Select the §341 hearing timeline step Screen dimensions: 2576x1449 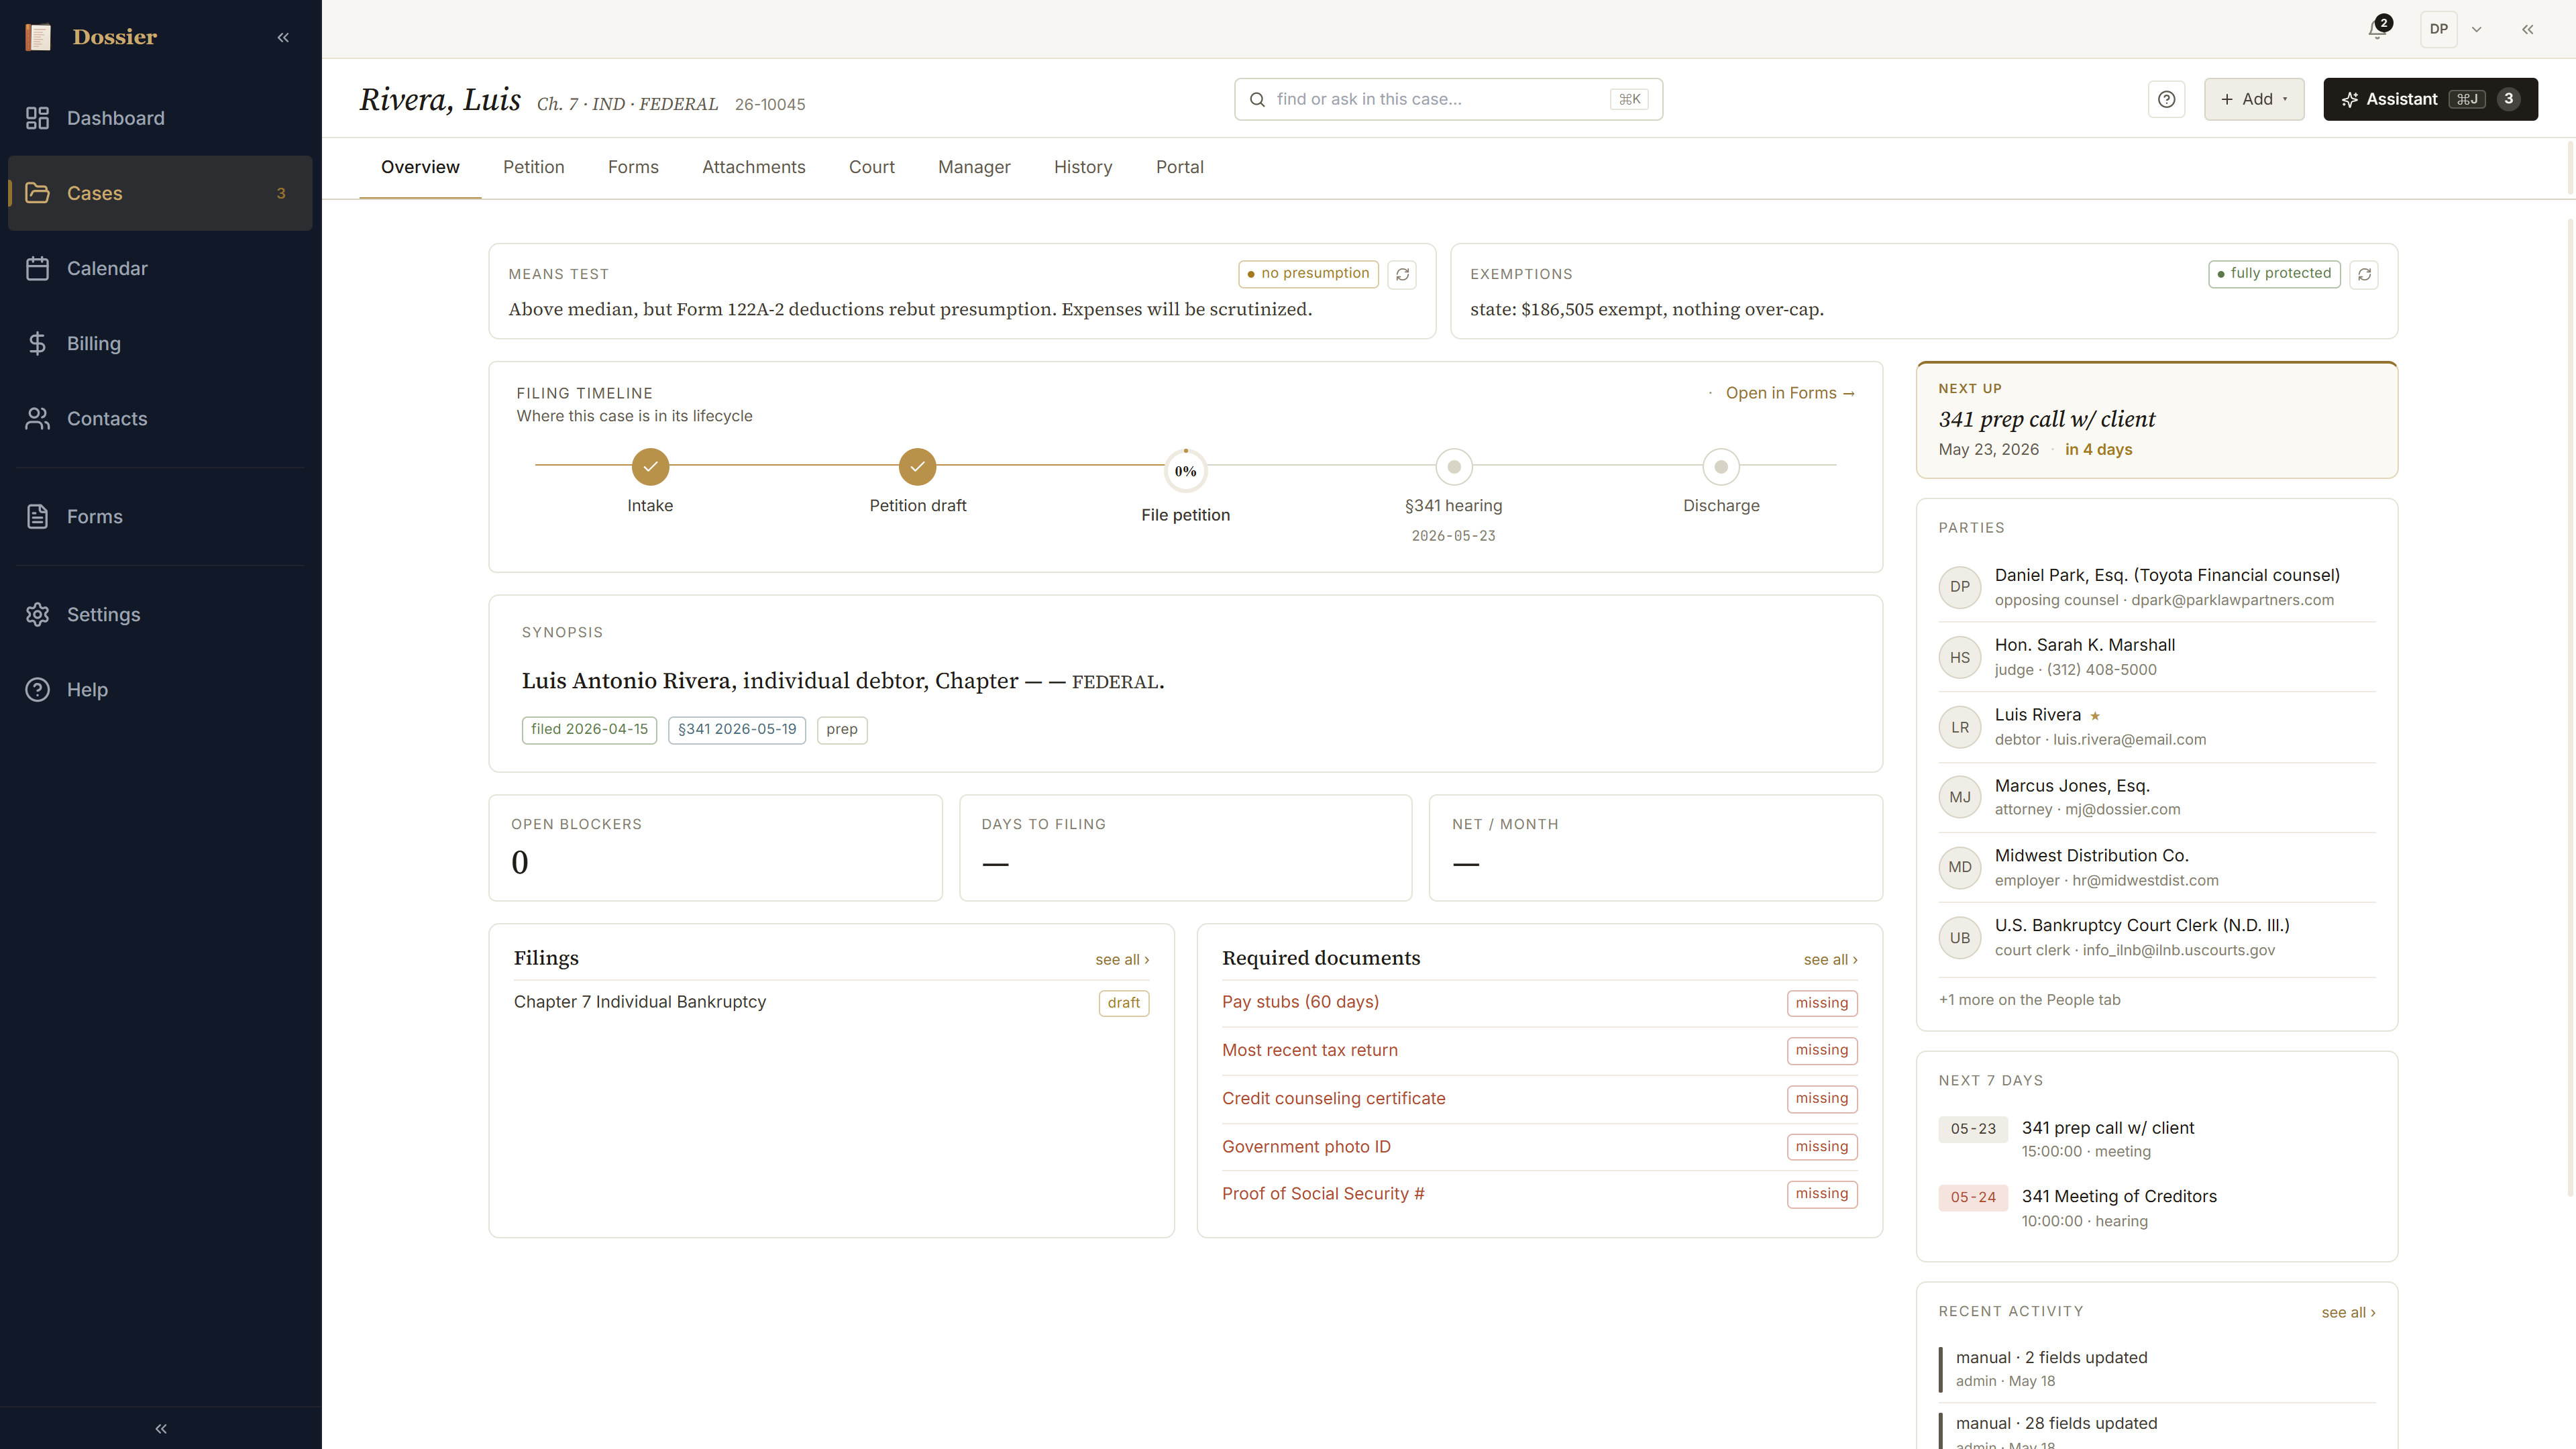(x=1454, y=467)
